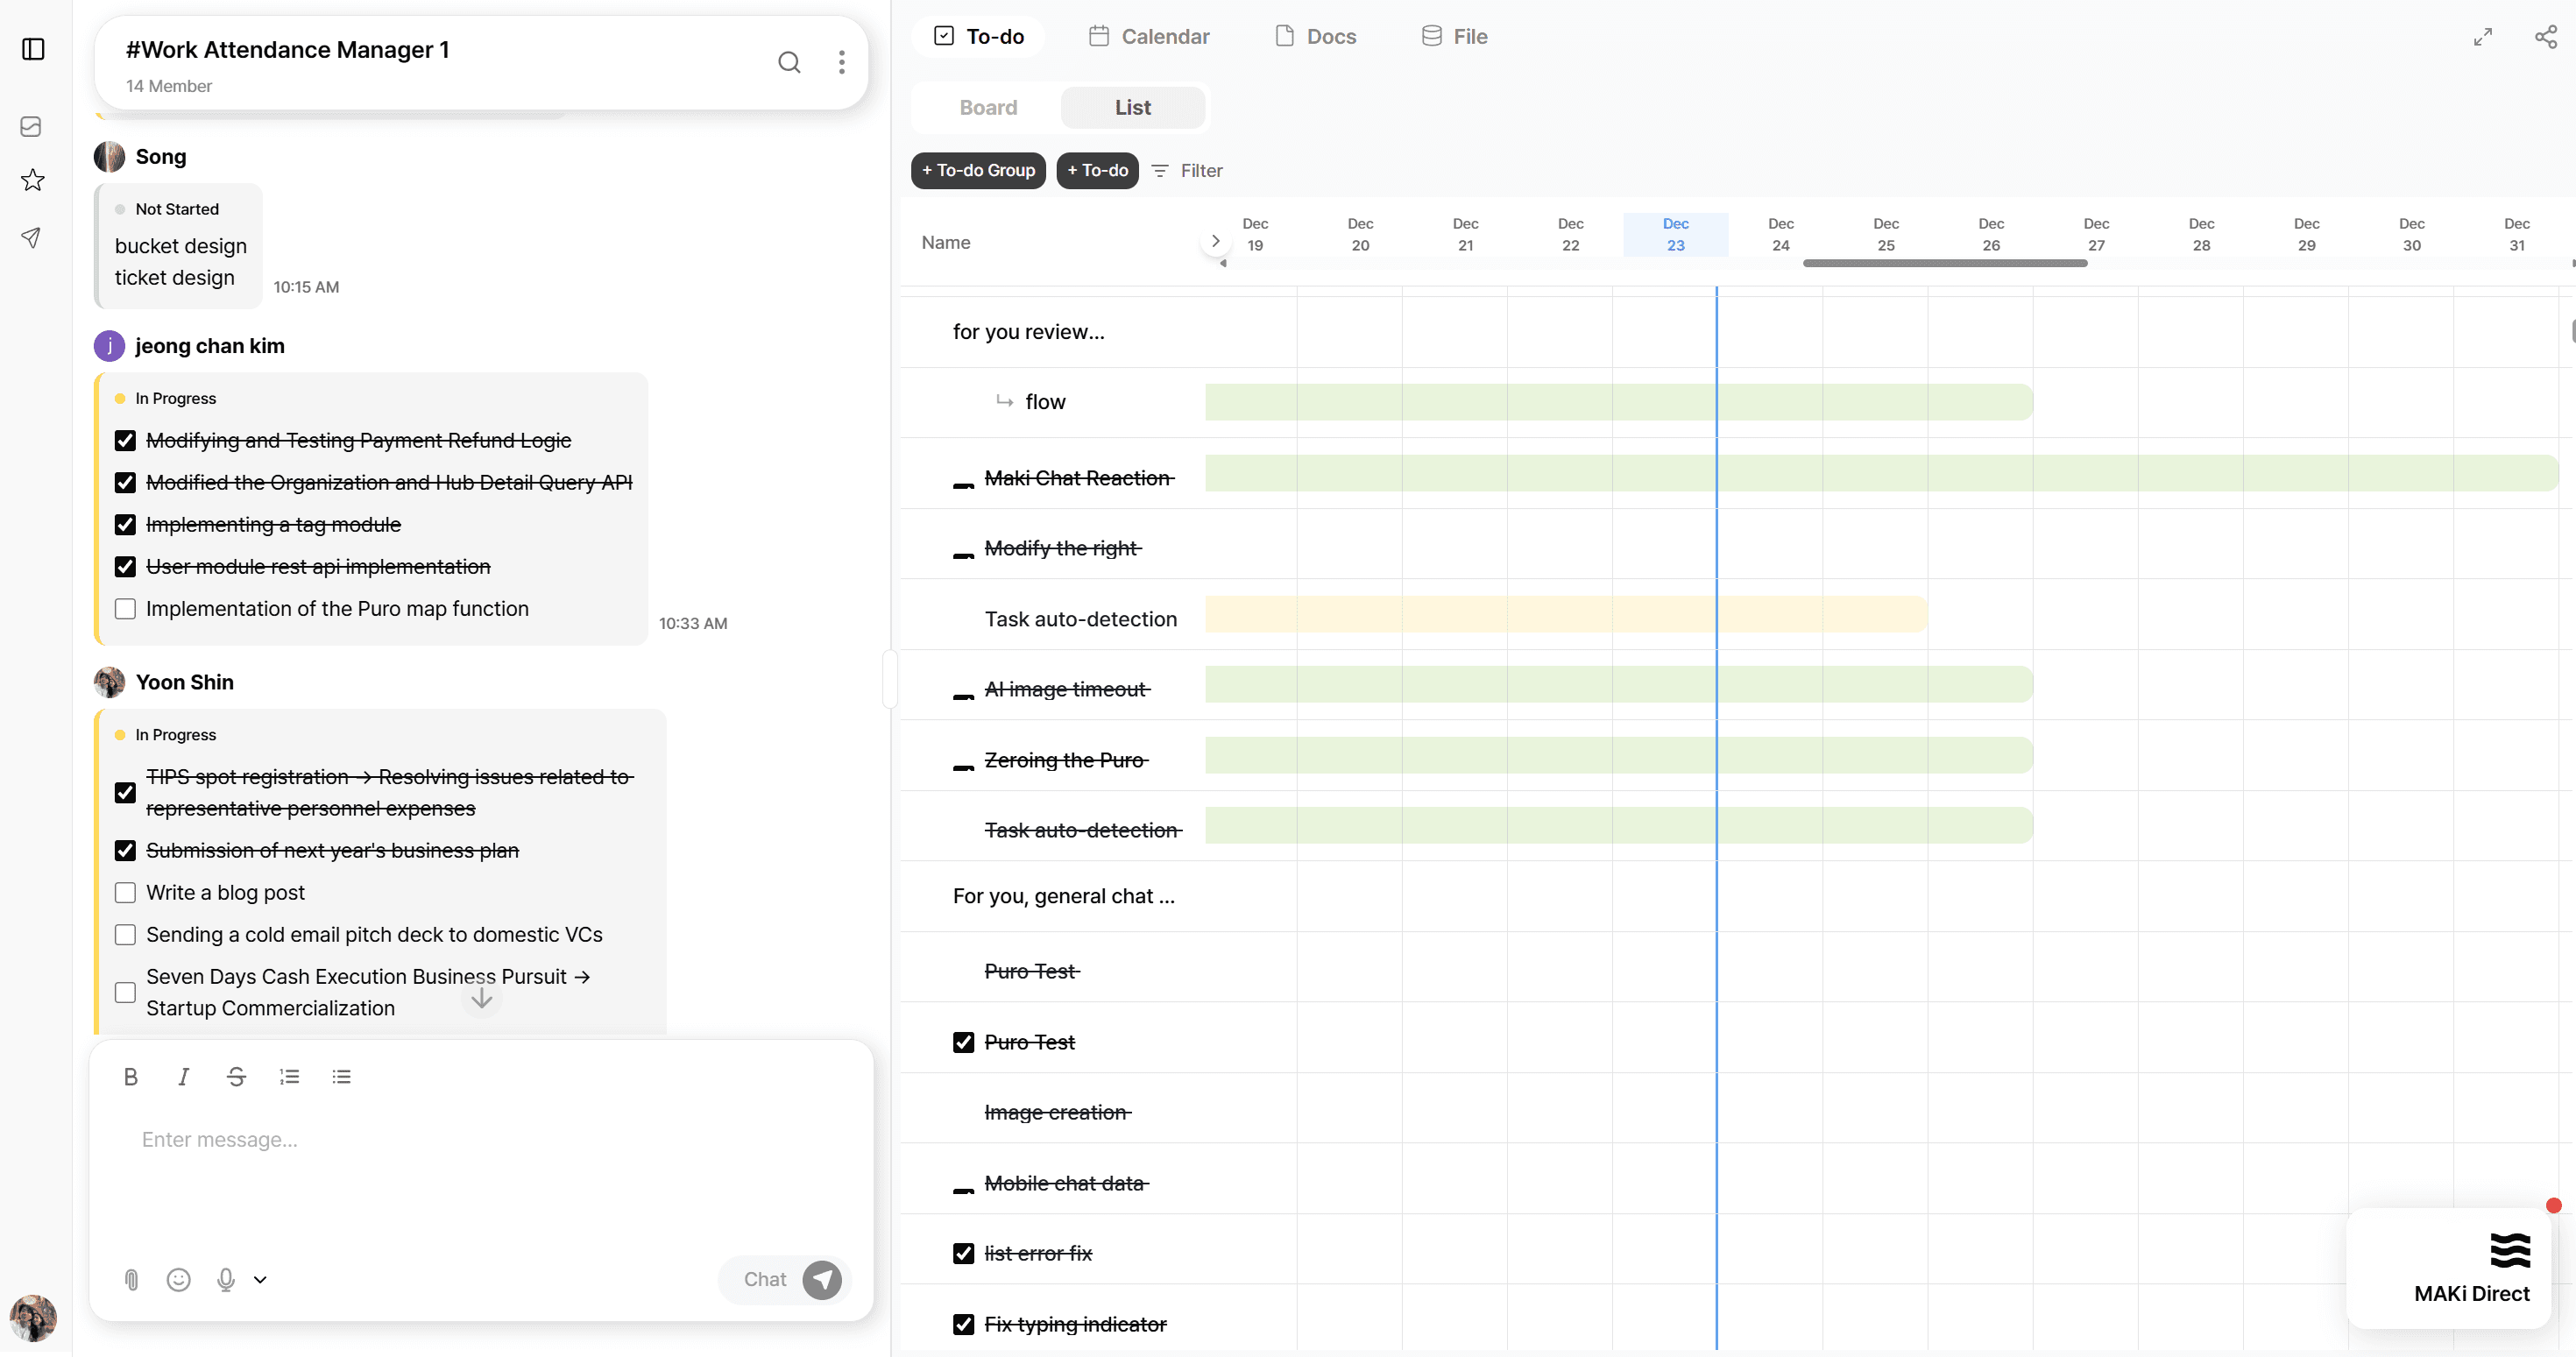Open the dropdown arrow beside the microphone
The width and height of the screenshot is (2576, 1357).
[x=260, y=1280]
